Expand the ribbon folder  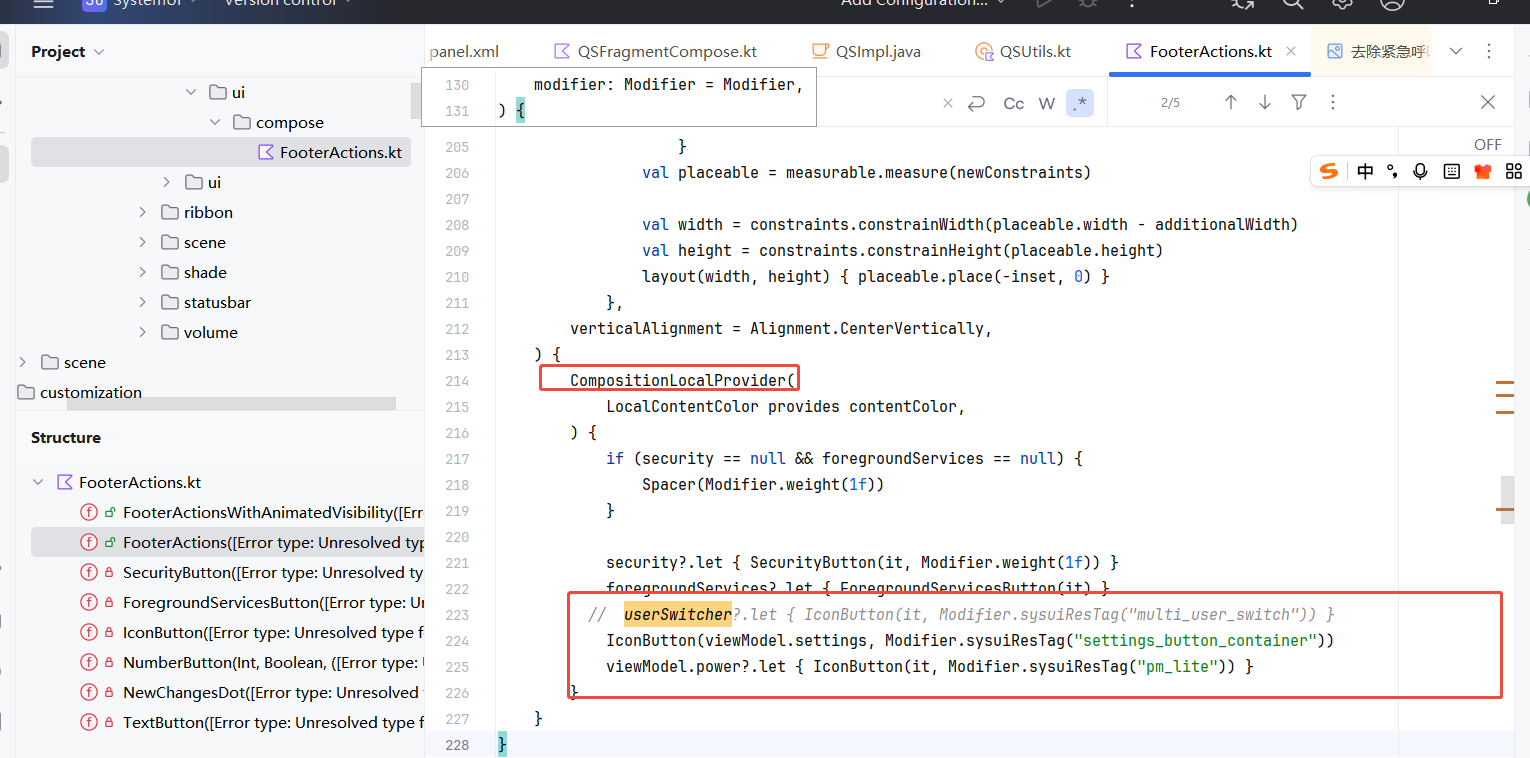(x=143, y=212)
